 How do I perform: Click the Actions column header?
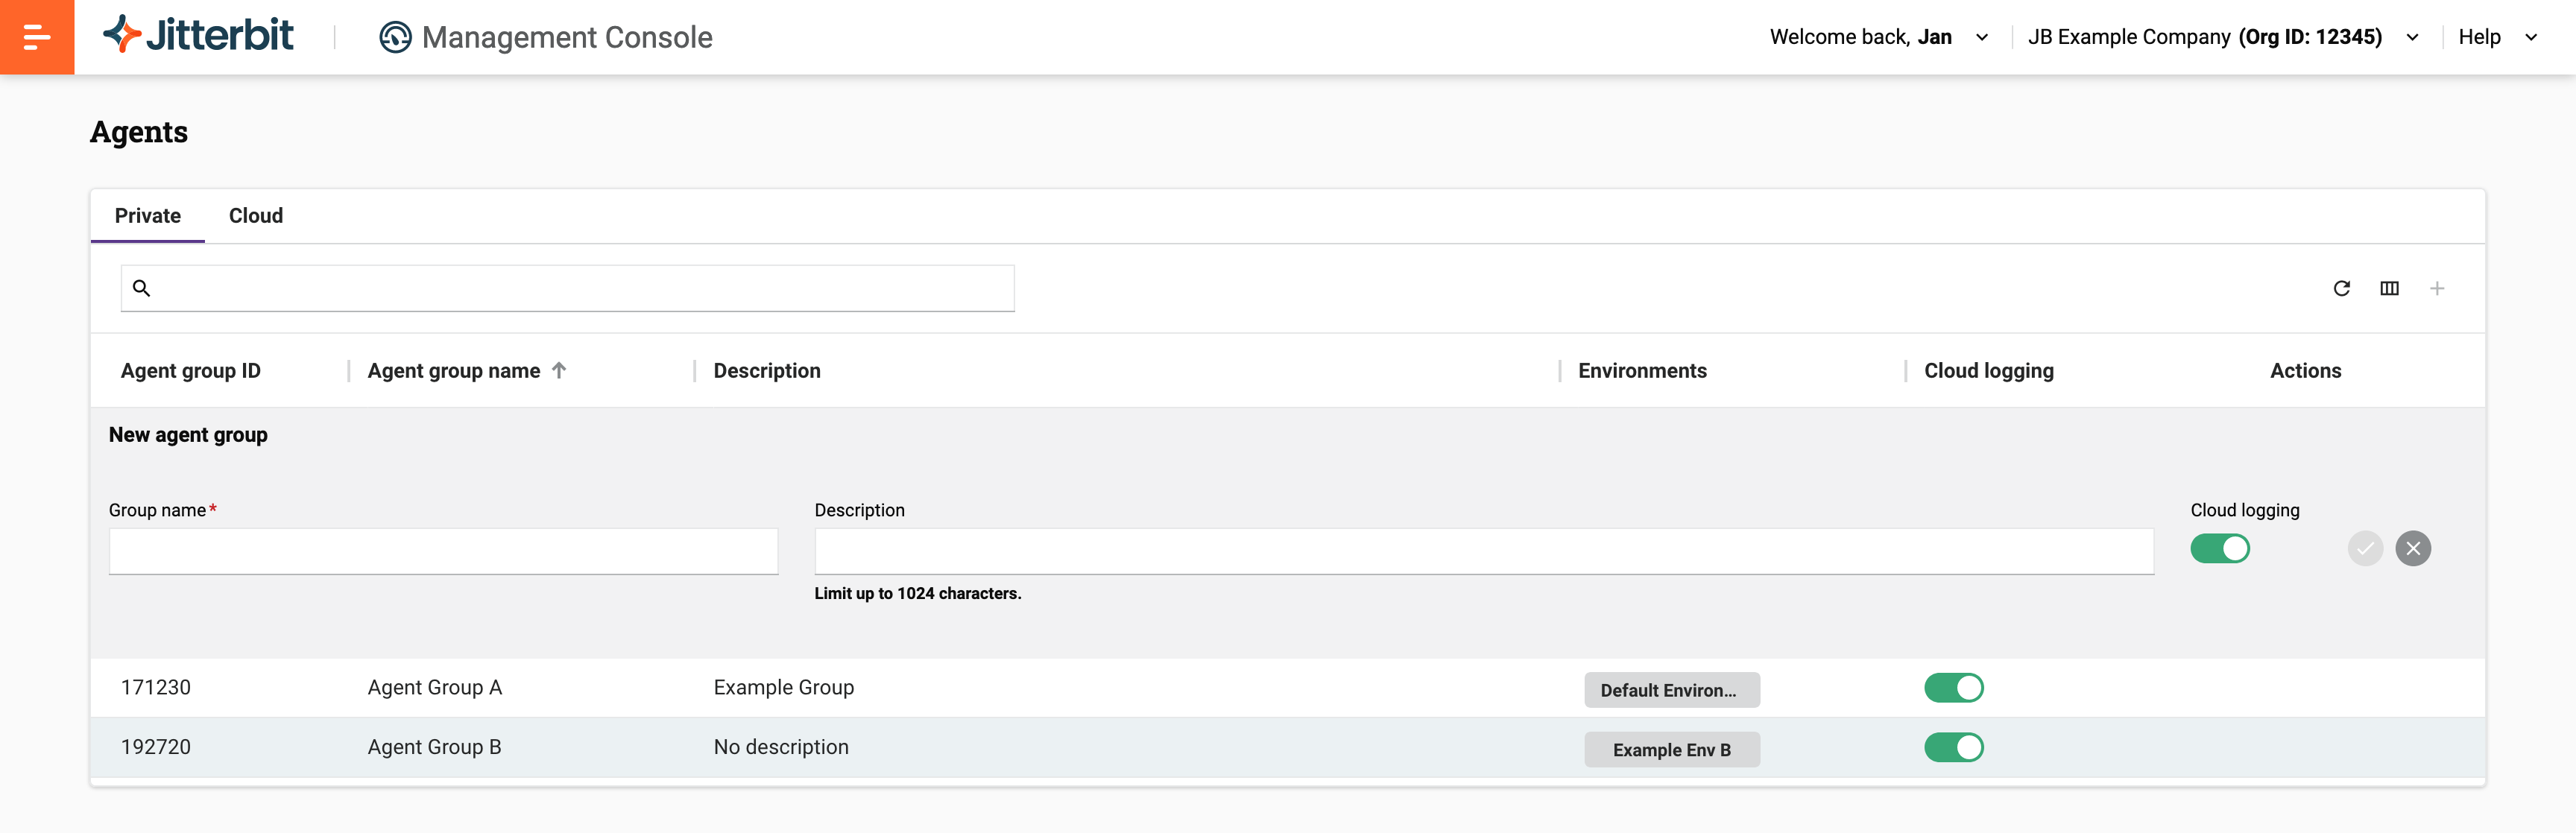pyautogui.click(x=2305, y=371)
